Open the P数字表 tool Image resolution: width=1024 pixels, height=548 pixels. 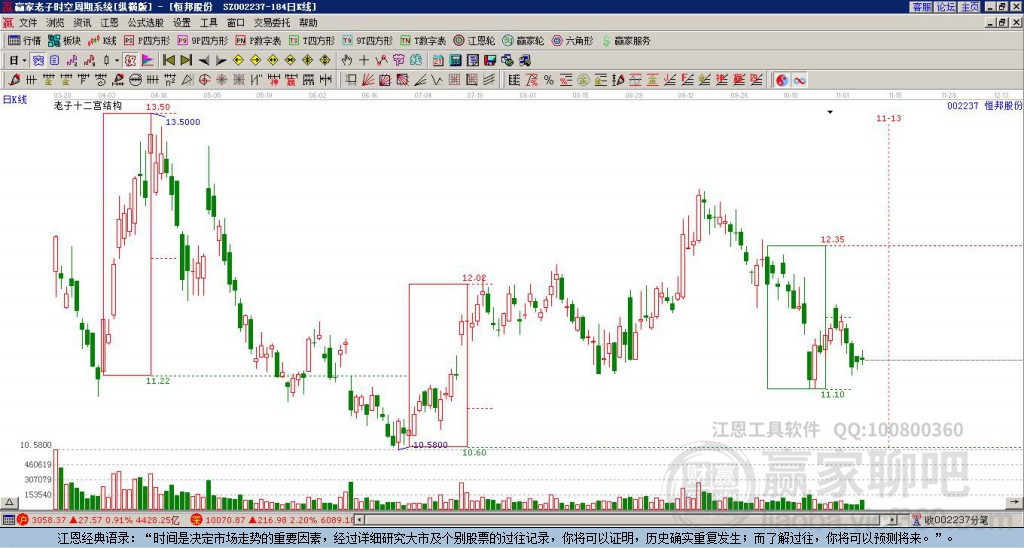coord(259,40)
